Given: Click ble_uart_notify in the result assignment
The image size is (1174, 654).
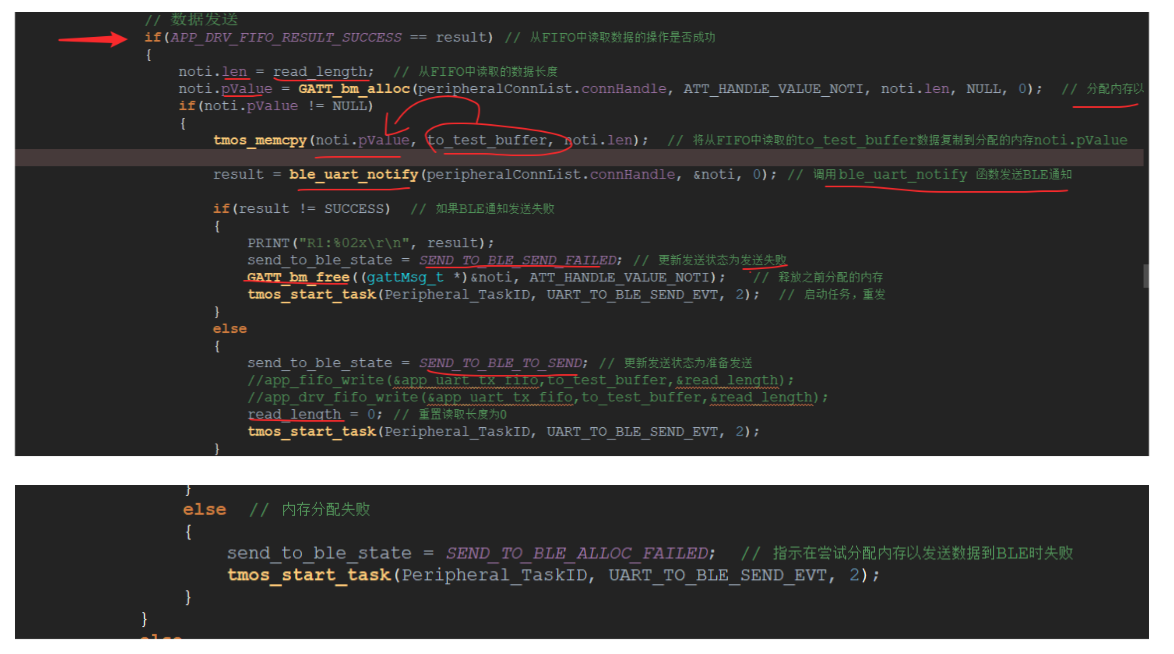Looking at the screenshot, I should [x=353, y=175].
